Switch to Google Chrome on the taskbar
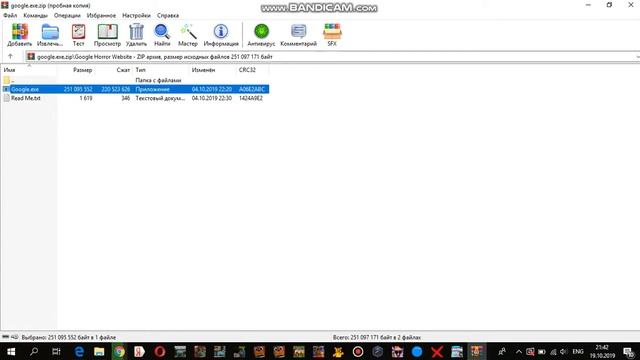The height and width of the screenshot is (360, 640). click(x=119, y=351)
